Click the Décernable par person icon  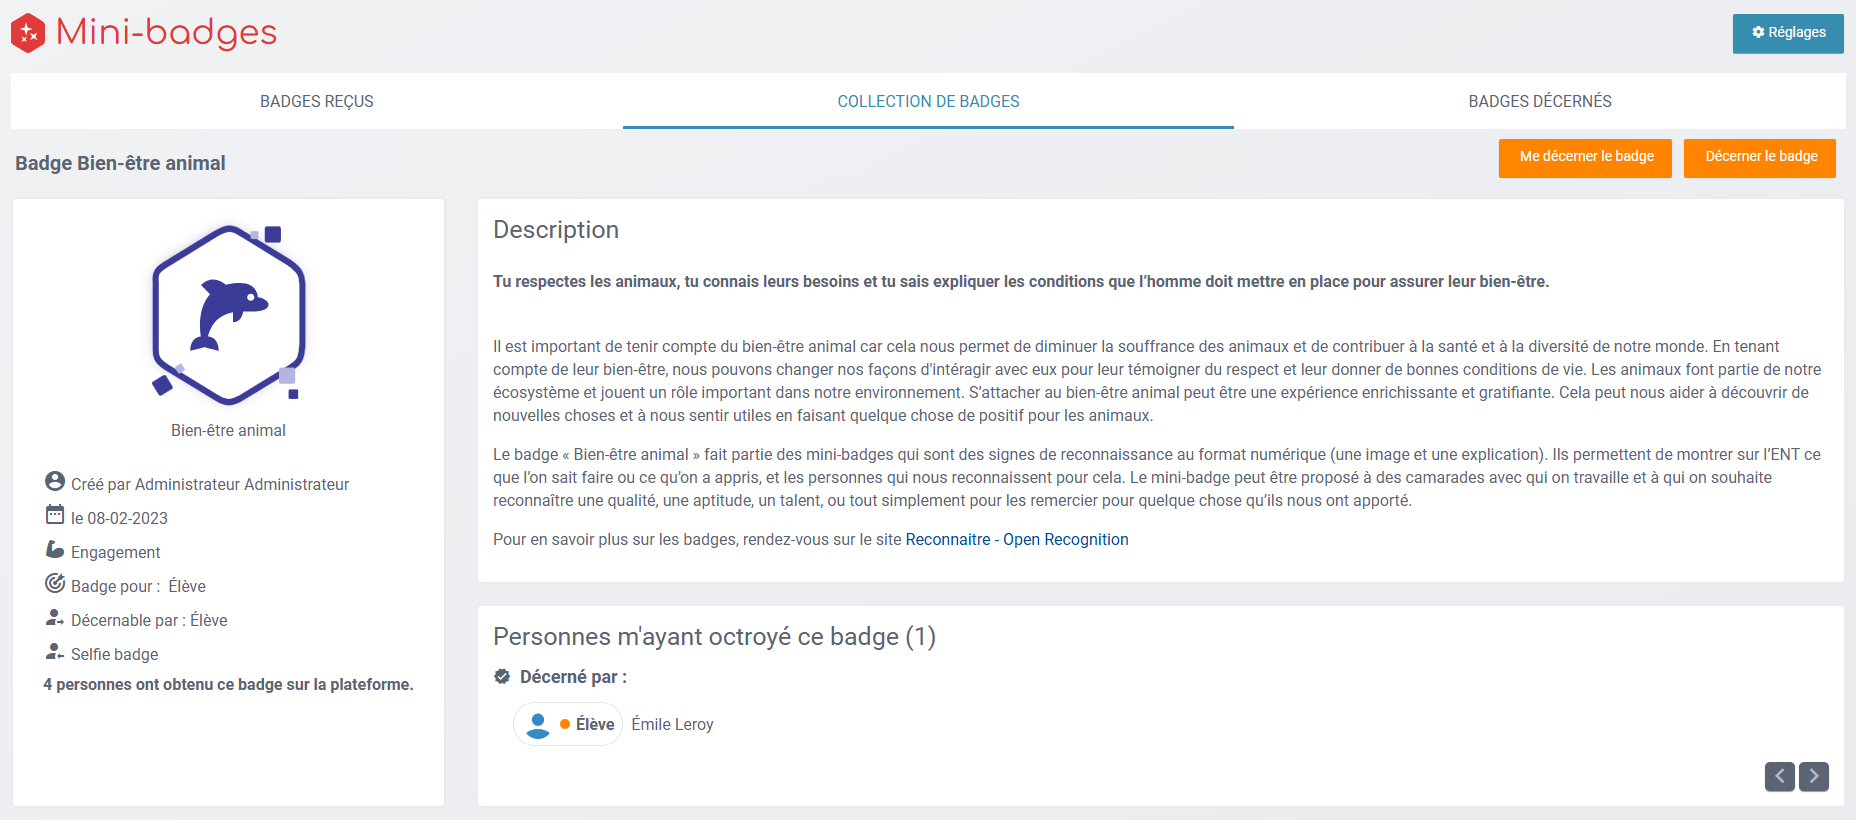pos(55,618)
